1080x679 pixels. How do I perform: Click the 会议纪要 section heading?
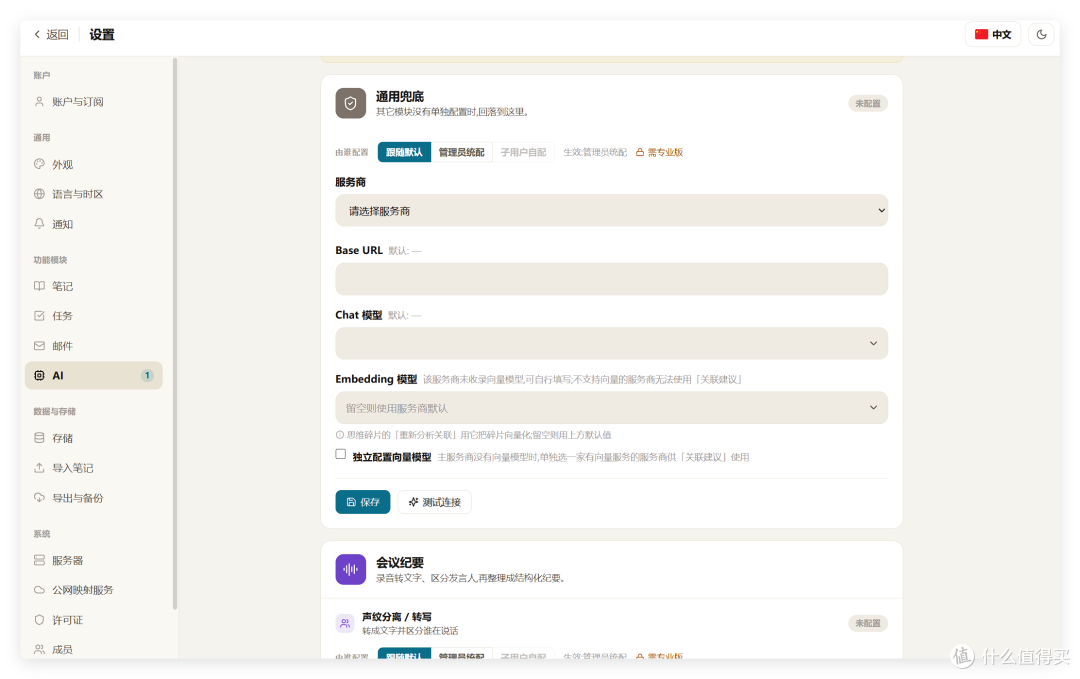399,563
